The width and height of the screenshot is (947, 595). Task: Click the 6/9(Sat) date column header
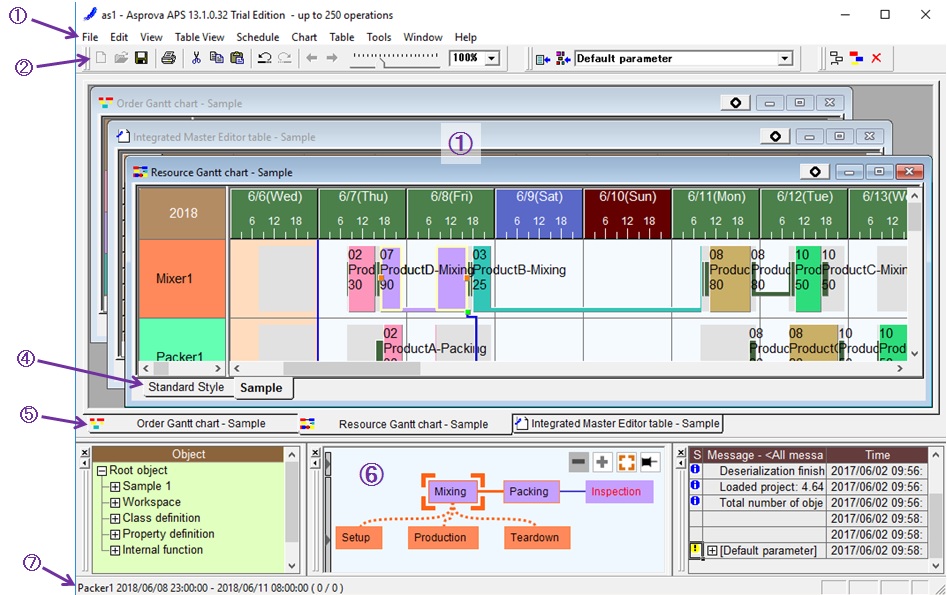click(539, 213)
